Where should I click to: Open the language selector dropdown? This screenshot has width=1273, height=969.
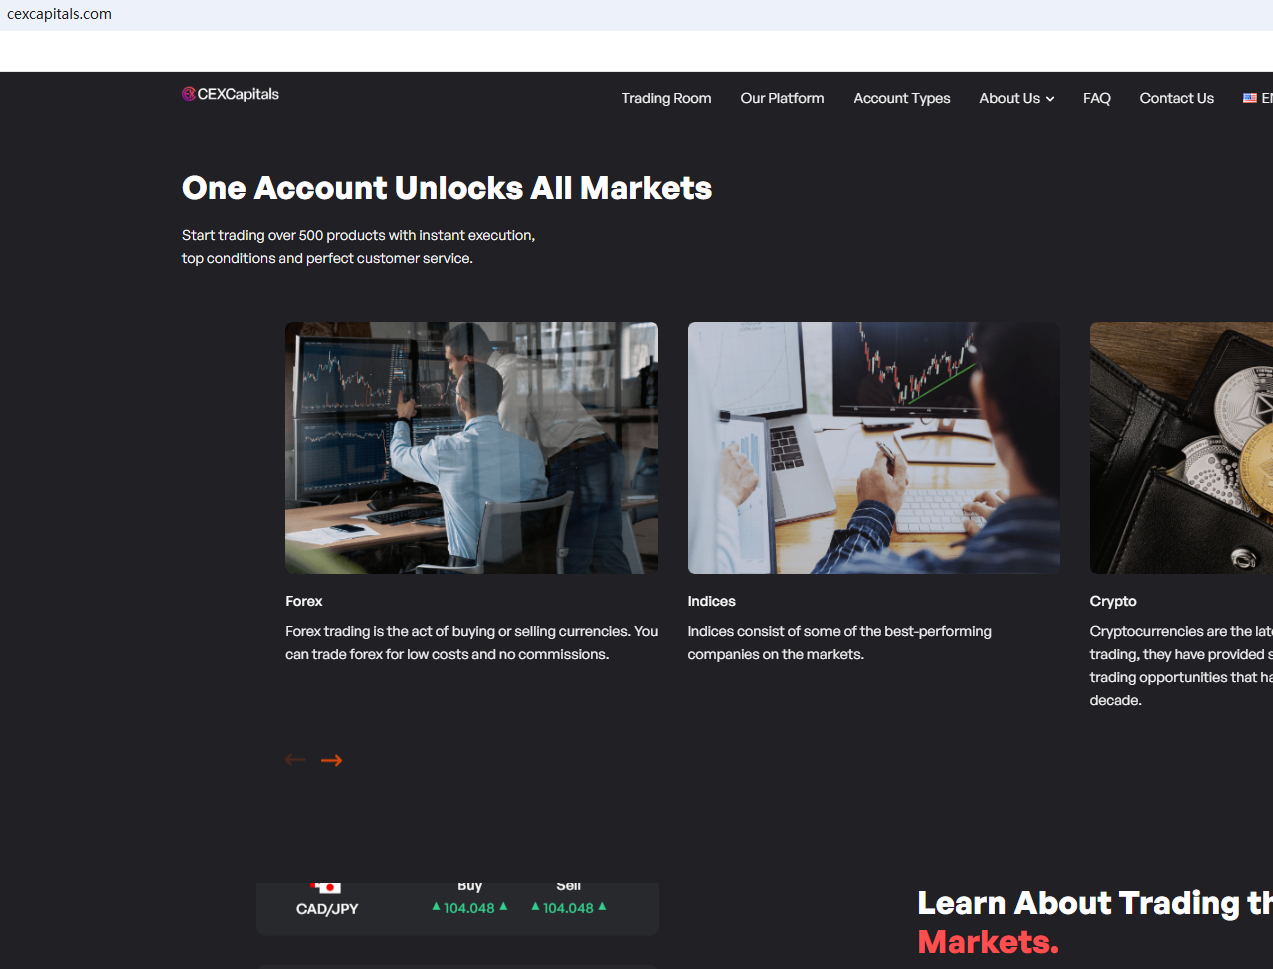point(1258,98)
